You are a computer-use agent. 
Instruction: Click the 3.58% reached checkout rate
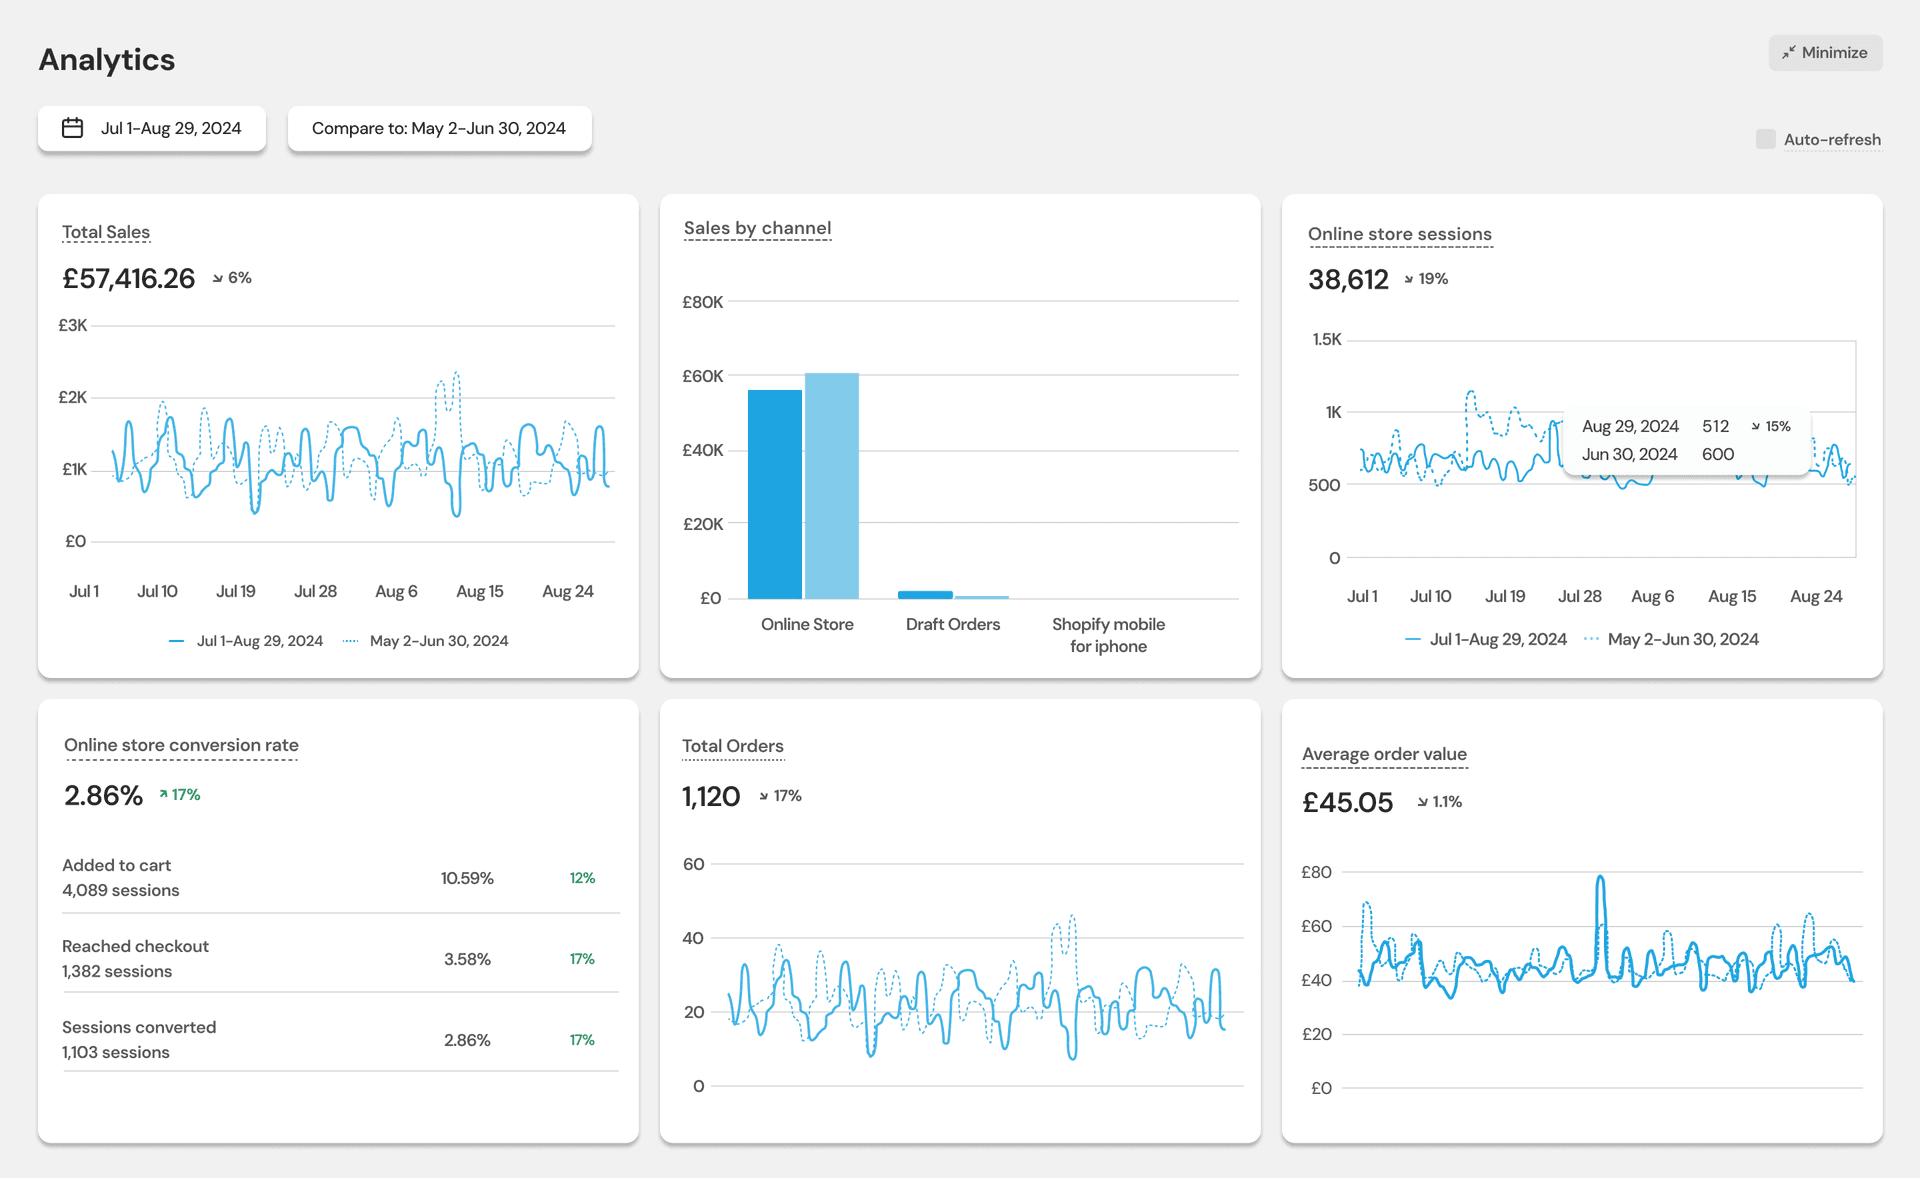[x=467, y=959]
